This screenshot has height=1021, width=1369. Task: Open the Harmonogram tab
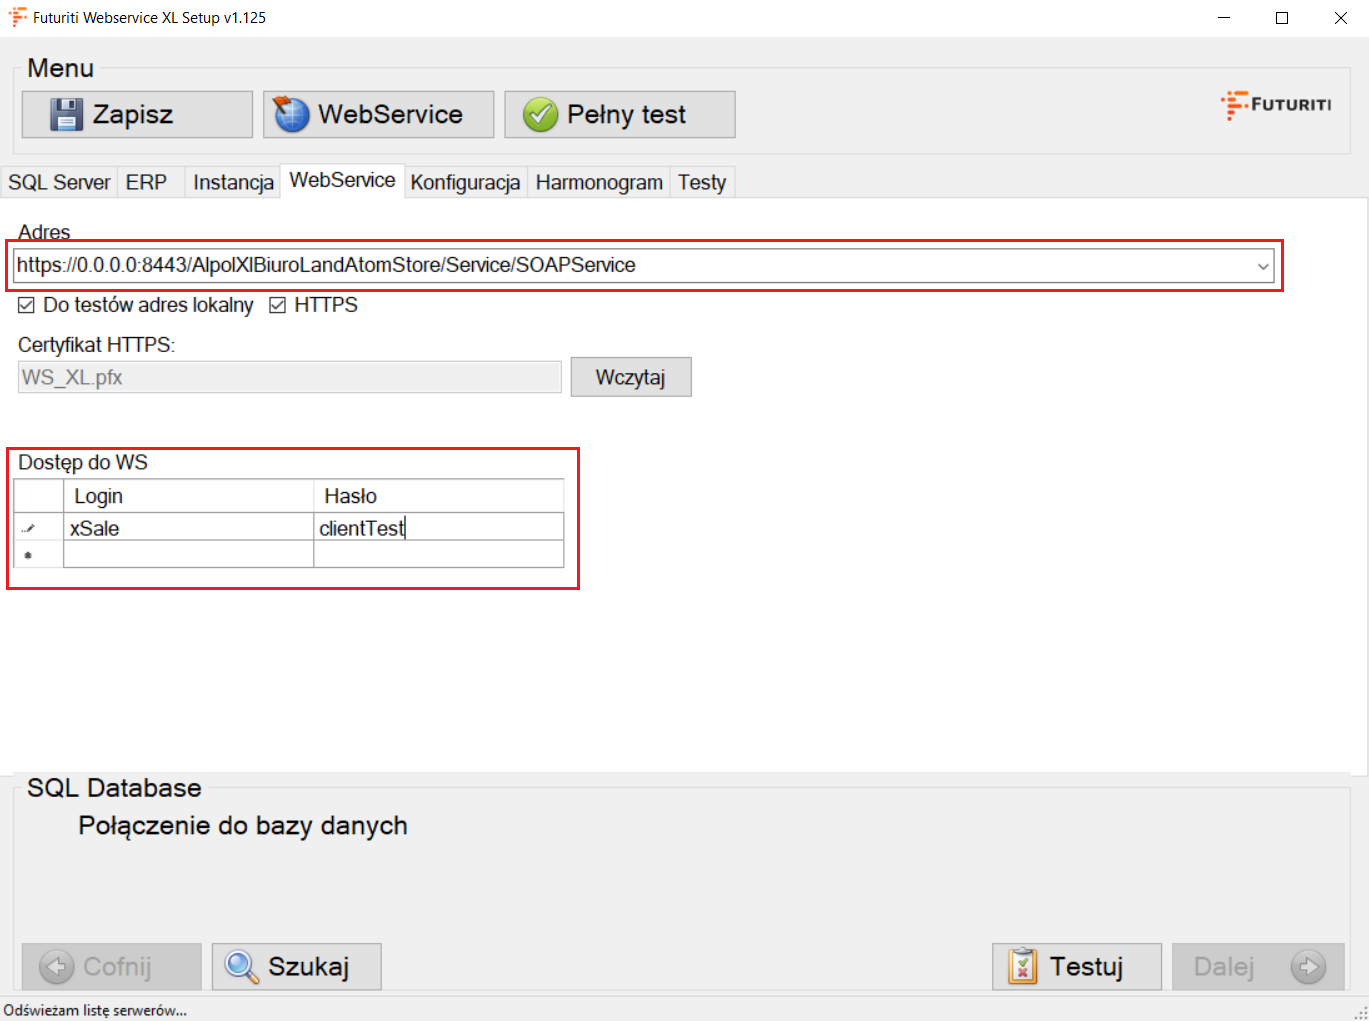[599, 182]
